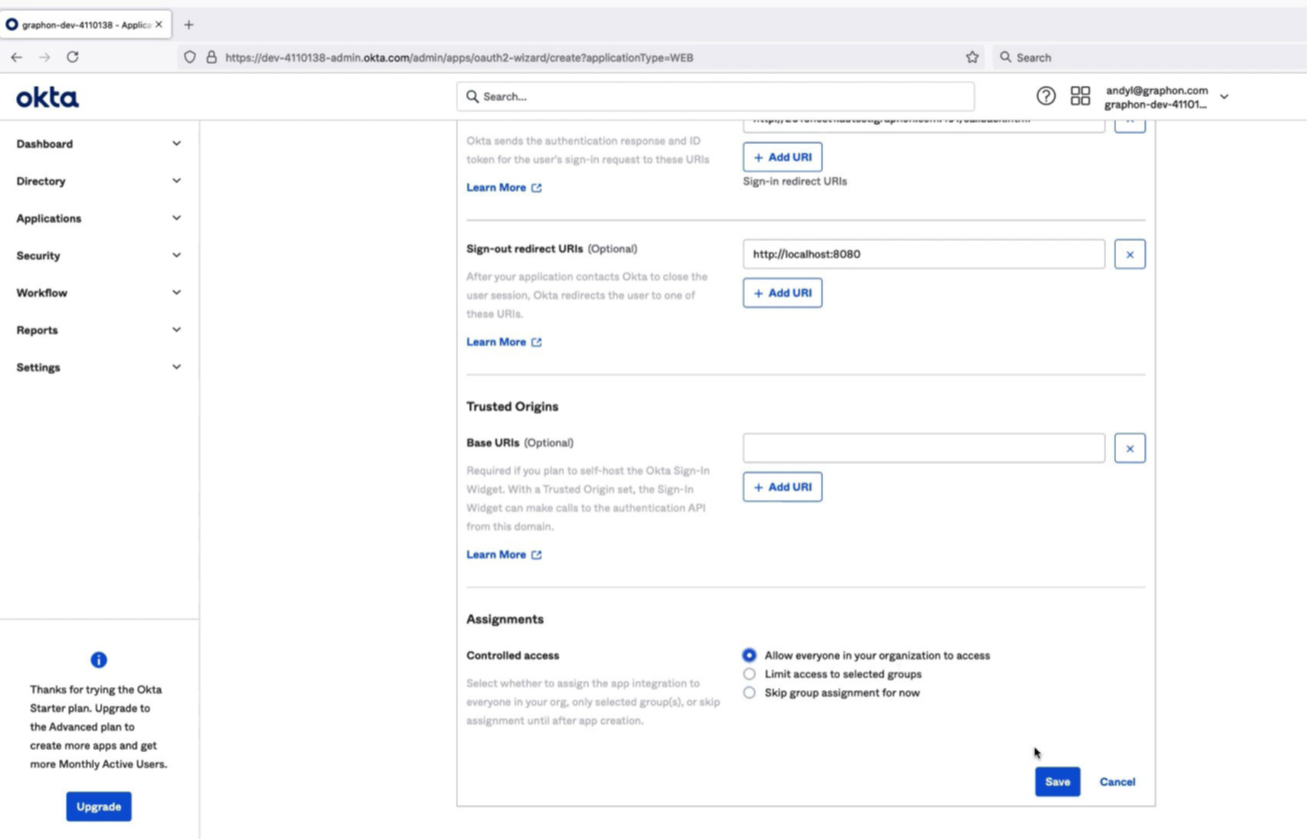Click the browser forward arrow
Viewport: 1307px width, 839px height.
(44, 57)
